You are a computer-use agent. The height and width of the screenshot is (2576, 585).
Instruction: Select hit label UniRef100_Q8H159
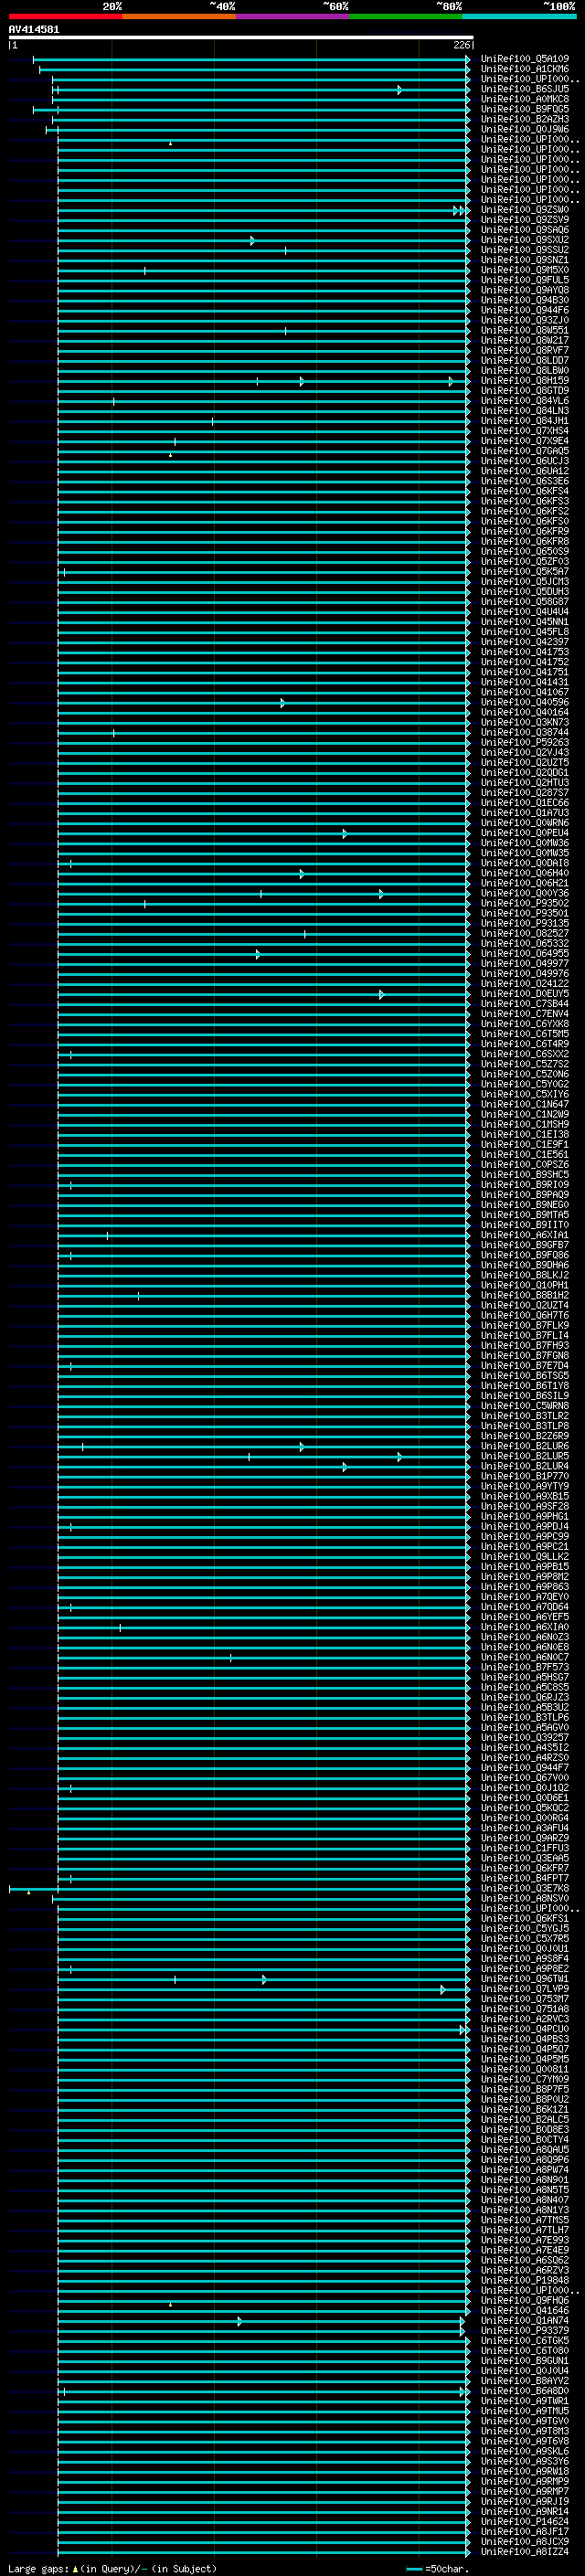click(x=525, y=381)
